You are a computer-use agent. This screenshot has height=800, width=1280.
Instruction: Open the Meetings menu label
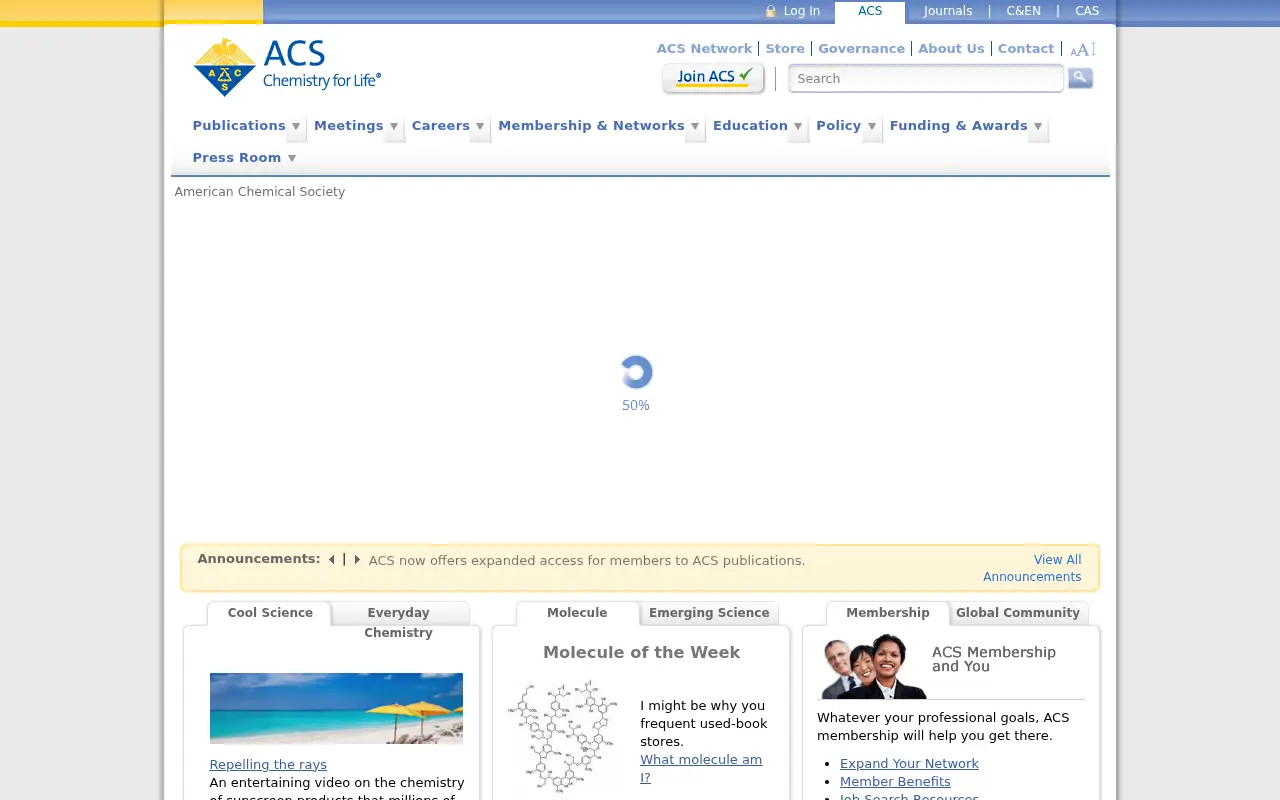(x=349, y=126)
